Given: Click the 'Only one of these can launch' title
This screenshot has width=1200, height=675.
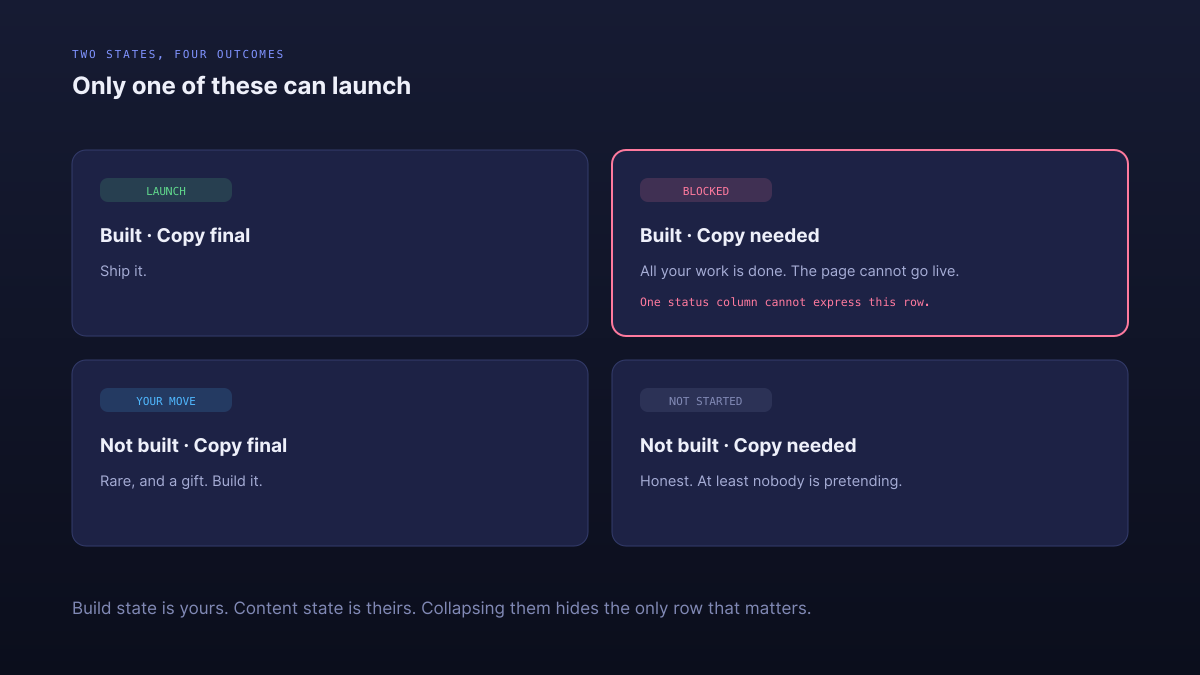Looking at the screenshot, I should tap(241, 86).
